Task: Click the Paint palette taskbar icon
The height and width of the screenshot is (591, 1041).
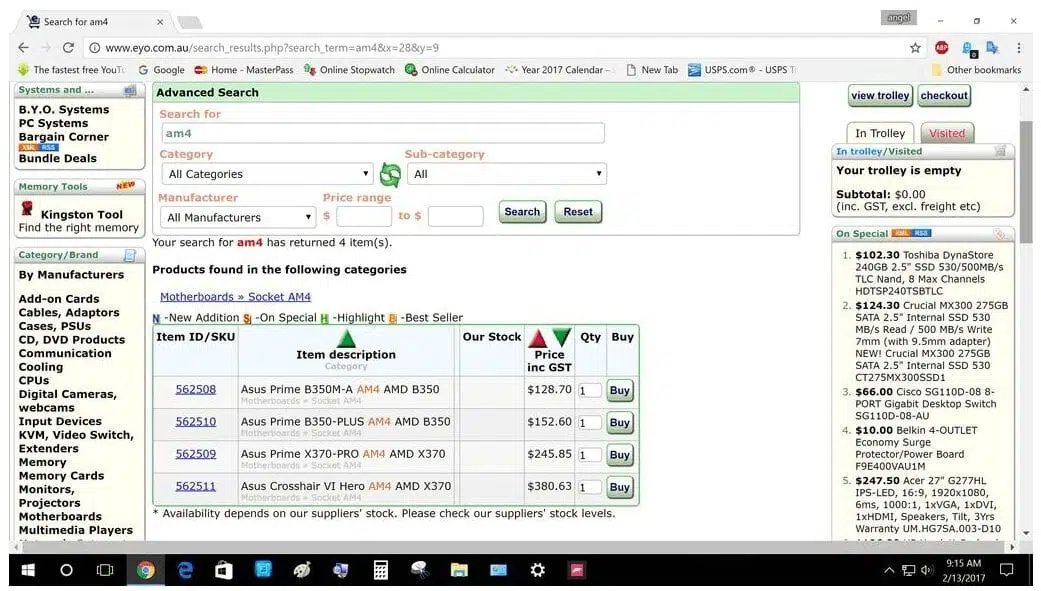Action: tap(302, 570)
